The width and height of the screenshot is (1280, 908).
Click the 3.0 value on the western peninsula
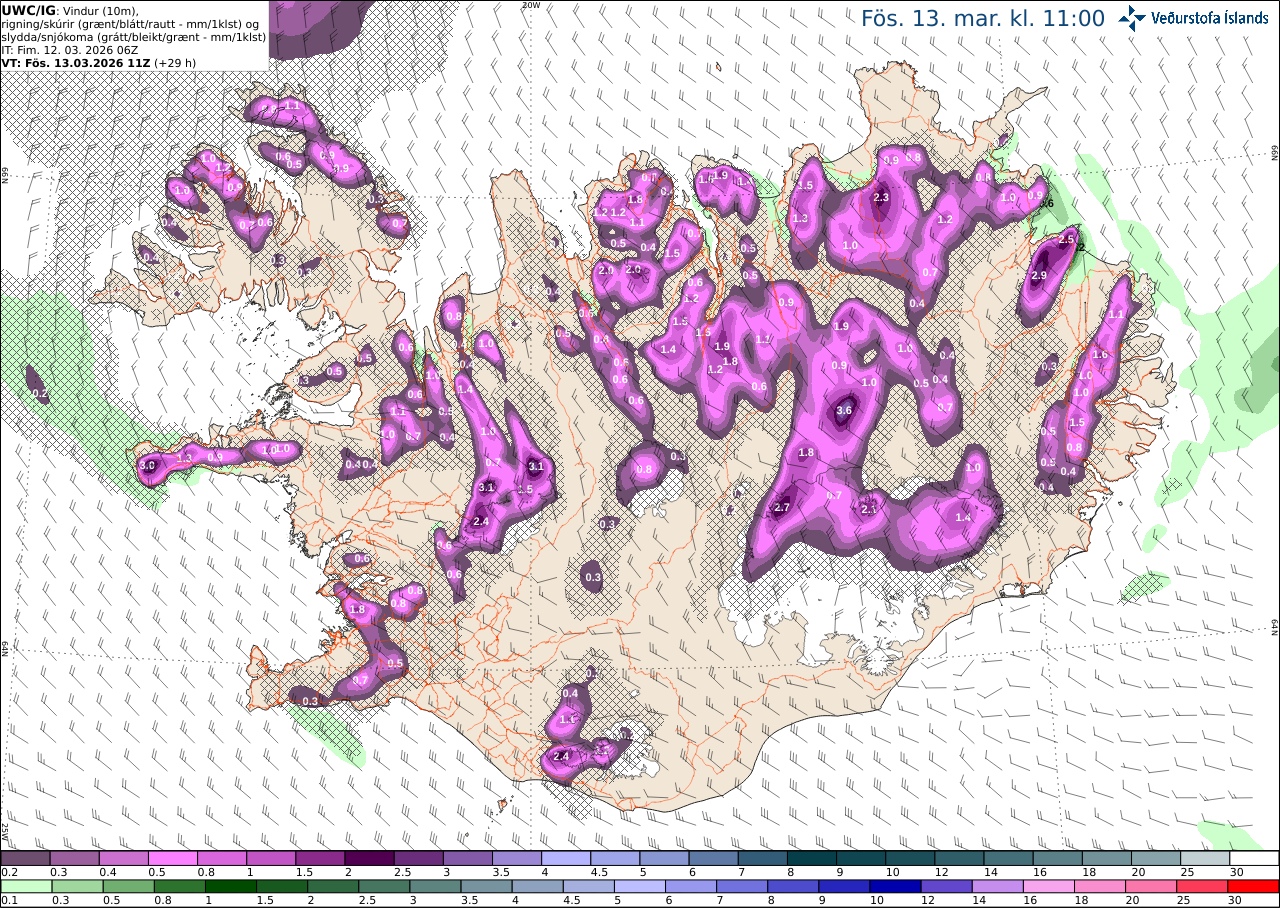148,466
